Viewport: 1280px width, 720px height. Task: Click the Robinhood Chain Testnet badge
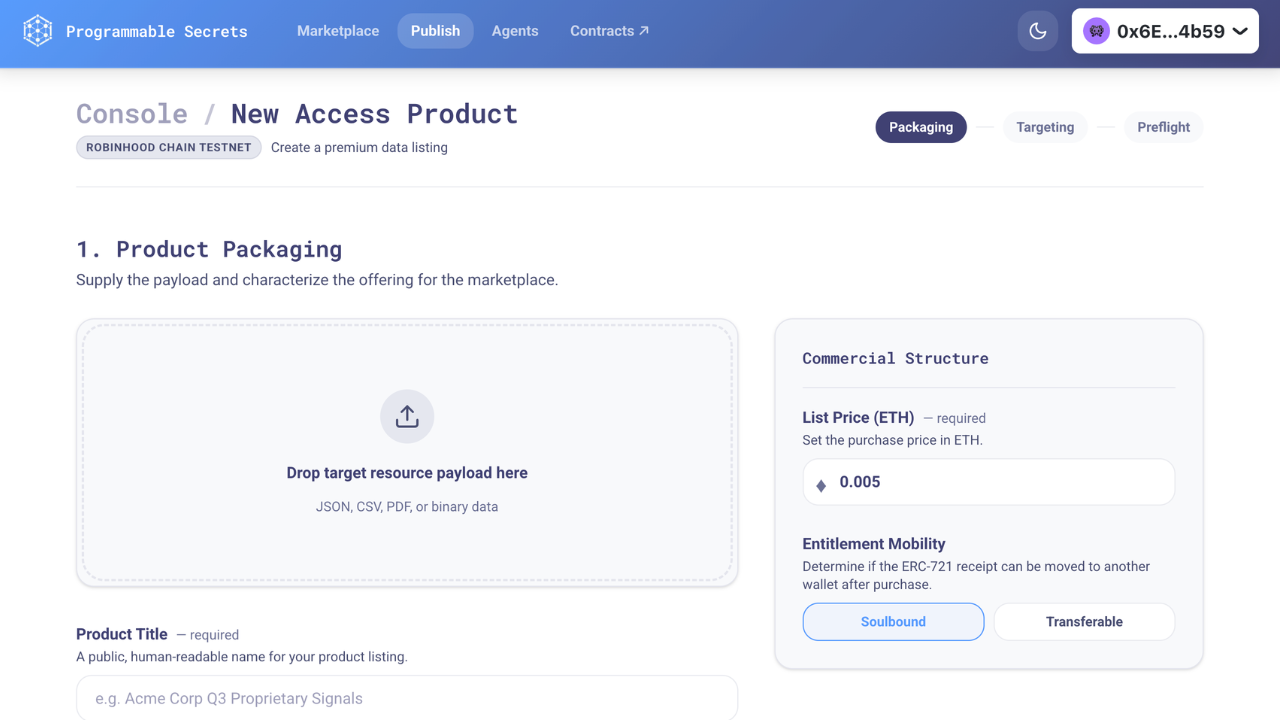[x=168, y=147]
